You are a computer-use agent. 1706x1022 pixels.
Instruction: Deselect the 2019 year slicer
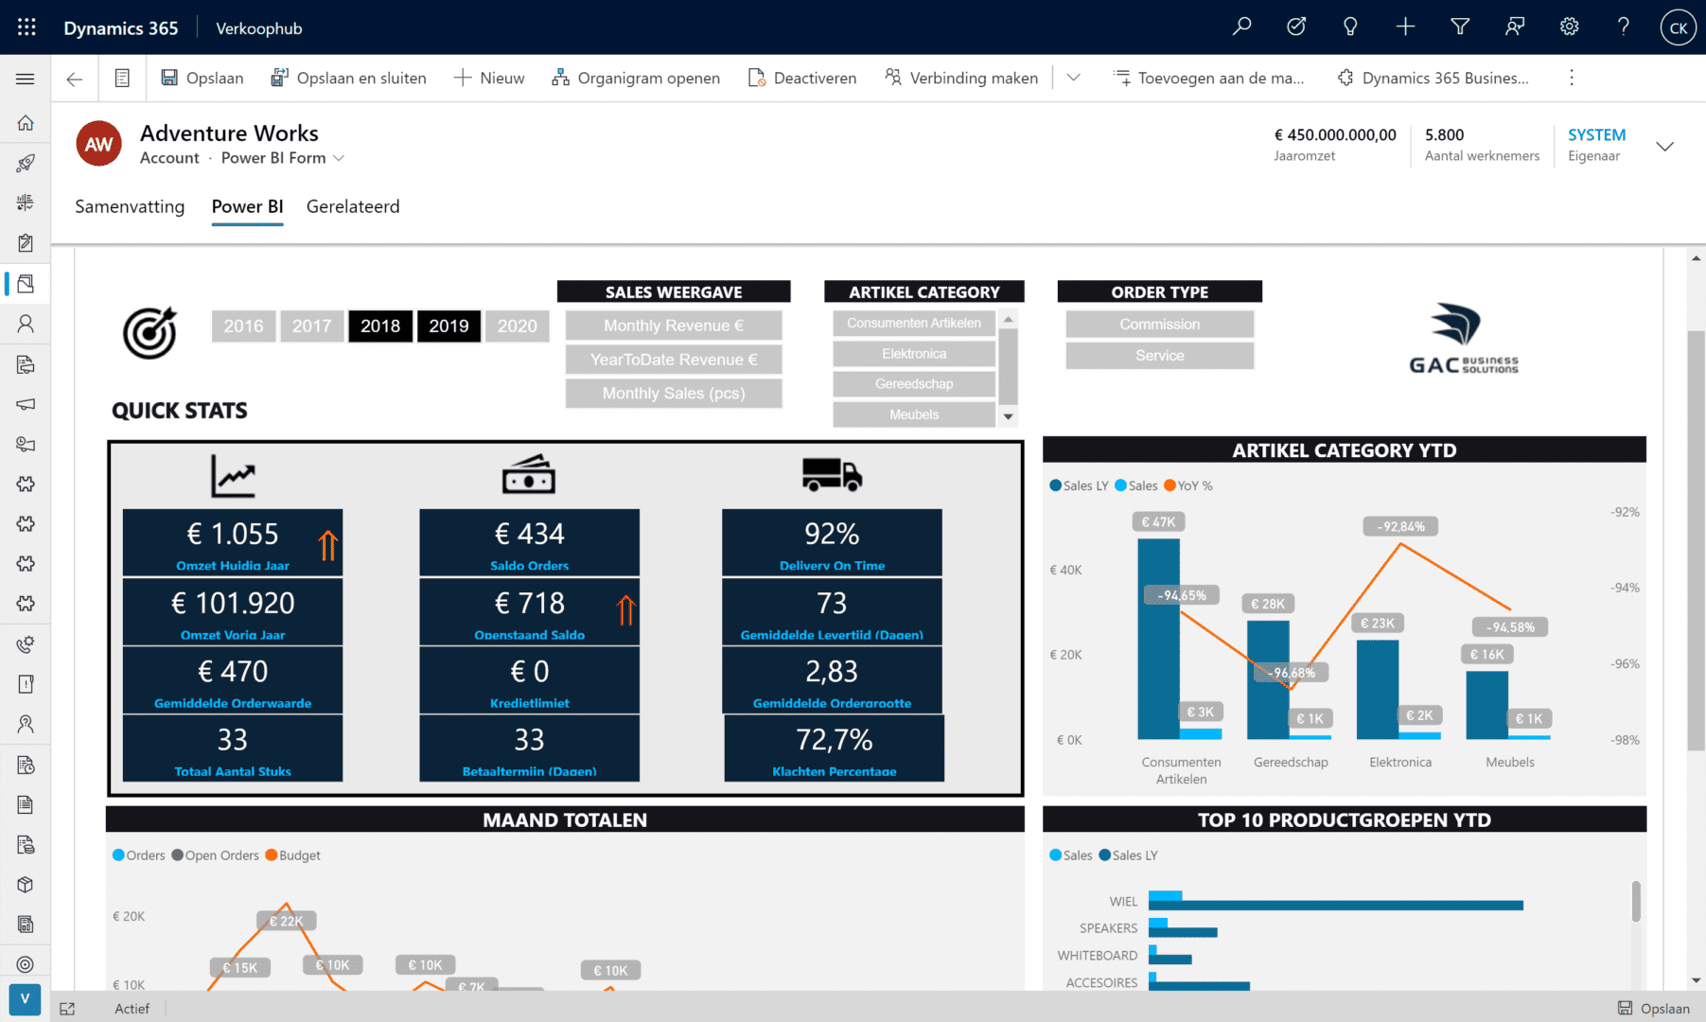click(449, 326)
